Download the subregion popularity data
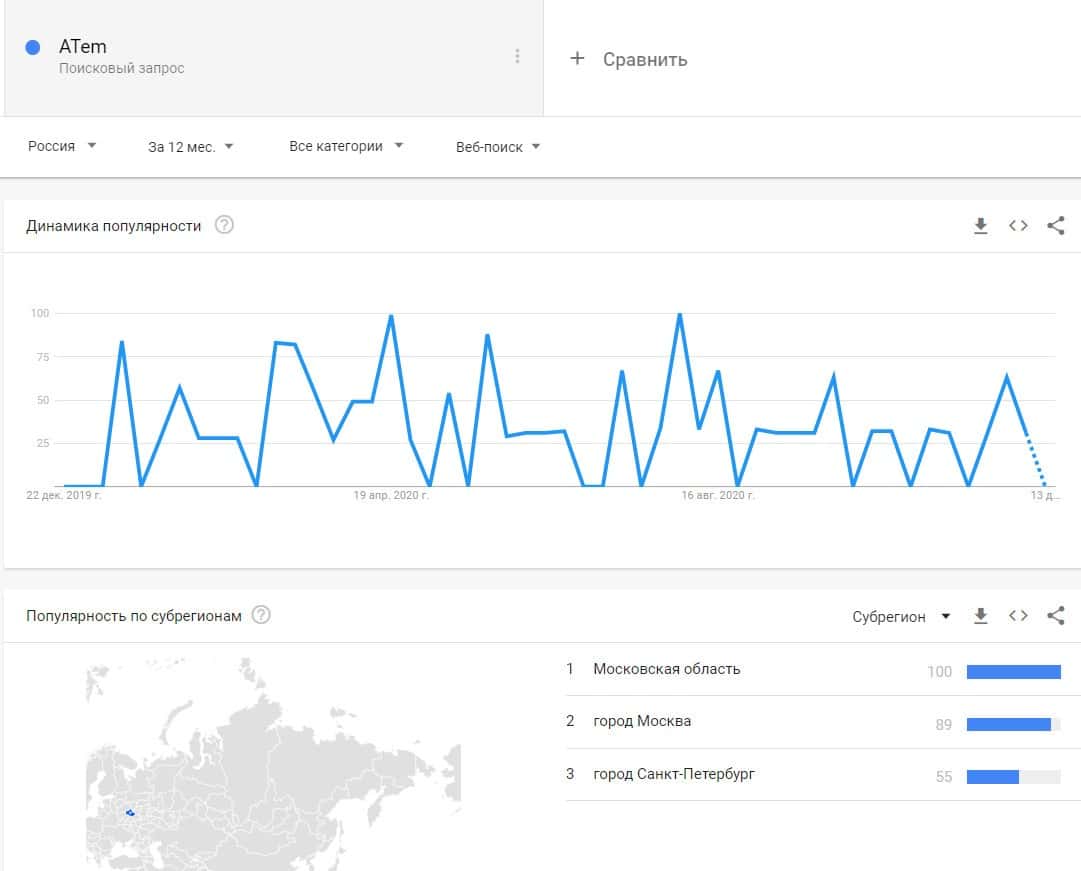This screenshot has width=1081, height=871. [981, 616]
